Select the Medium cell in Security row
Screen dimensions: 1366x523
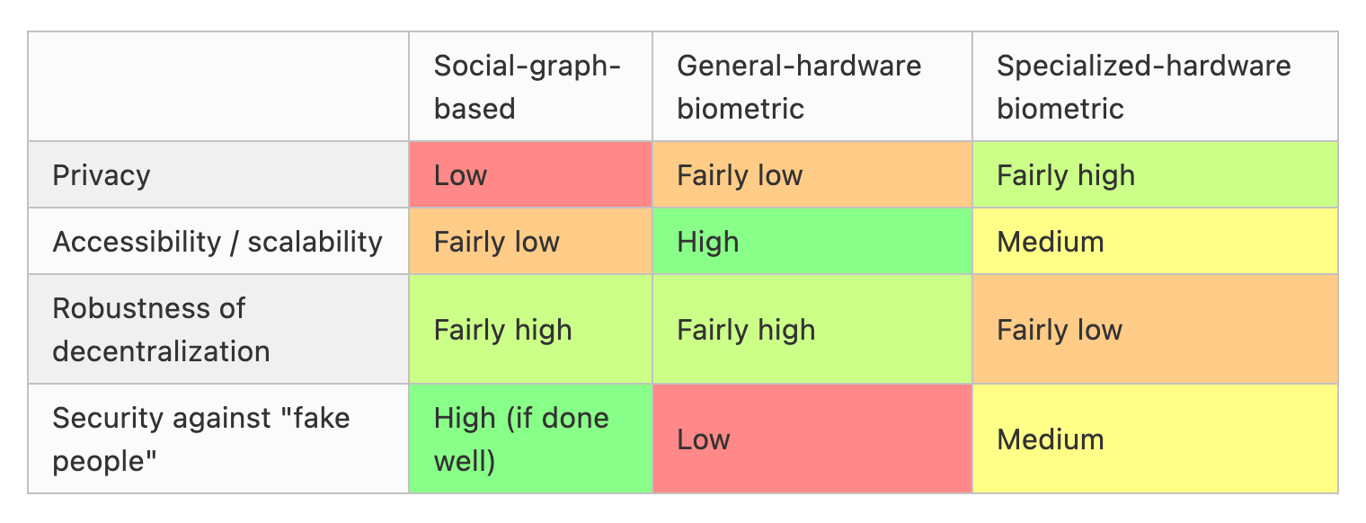[1155, 439]
